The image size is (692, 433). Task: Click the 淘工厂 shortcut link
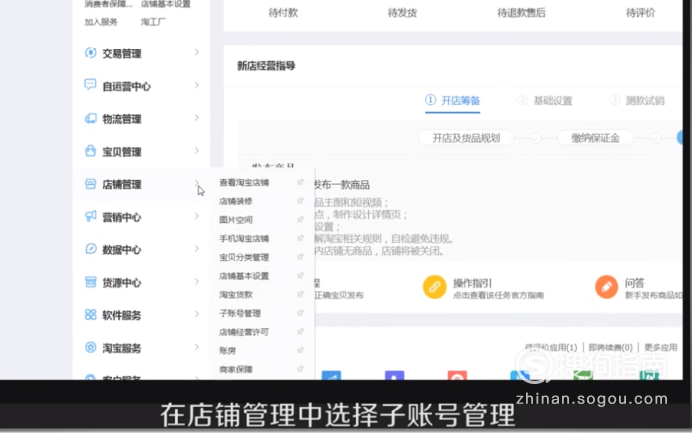pyautogui.click(x=153, y=22)
